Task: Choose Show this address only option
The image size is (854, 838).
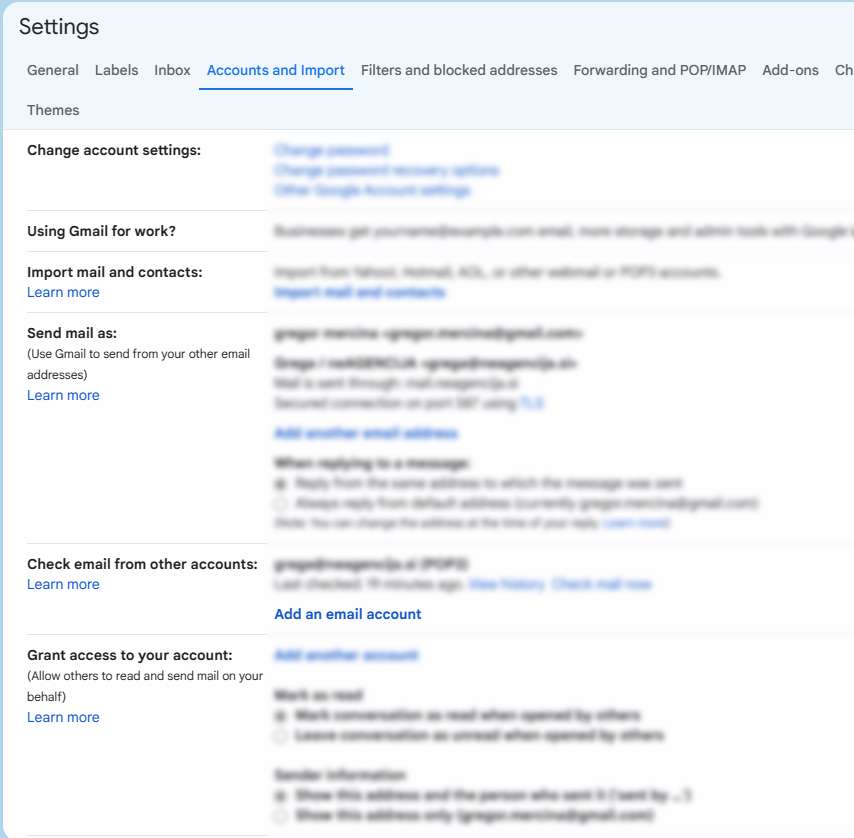Action: pos(280,815)
